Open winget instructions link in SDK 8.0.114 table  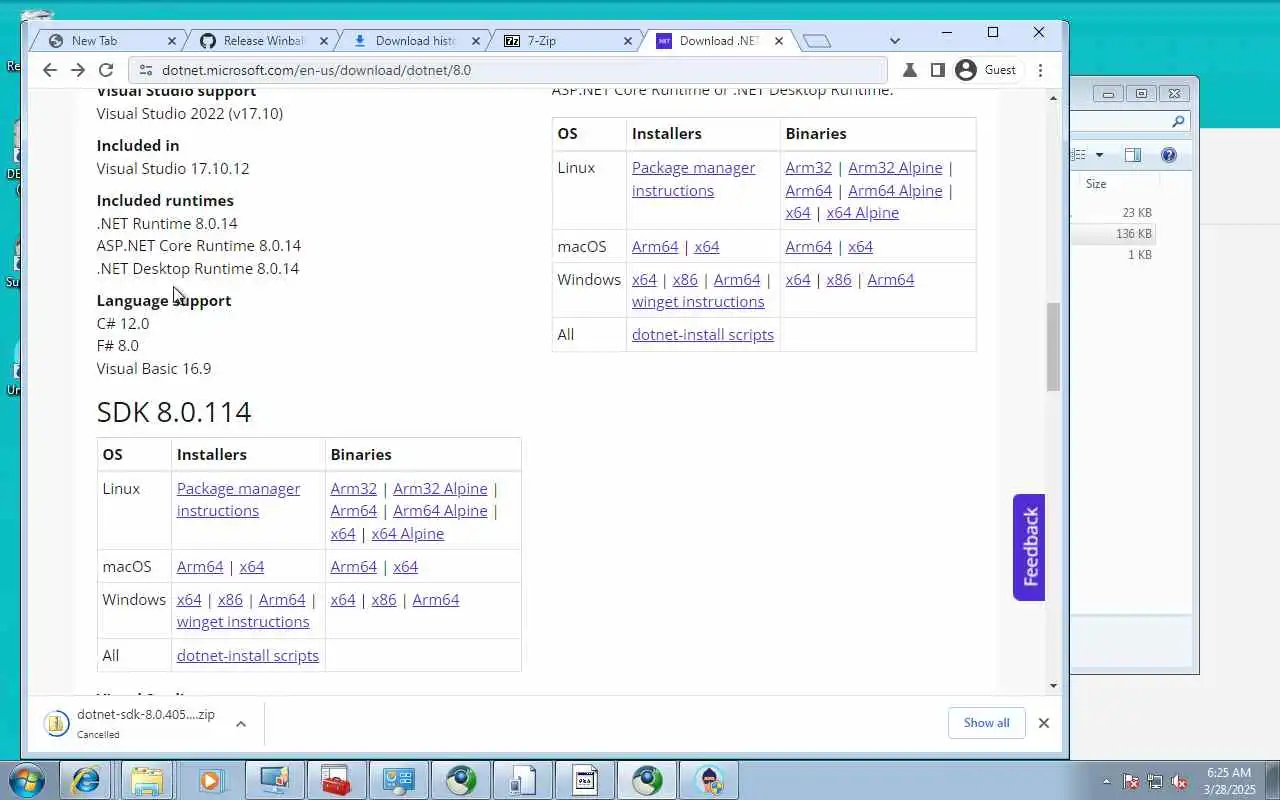click(x=243, y=622)
